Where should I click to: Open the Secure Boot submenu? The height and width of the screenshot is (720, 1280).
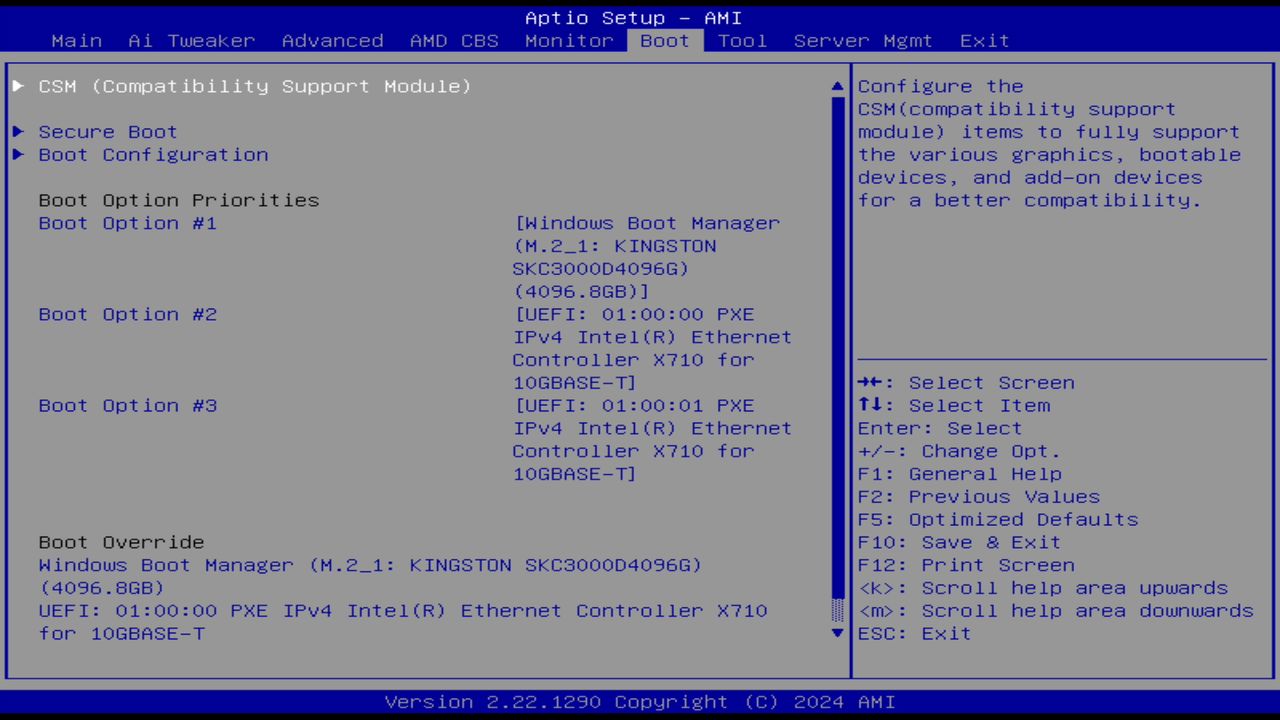108,132
